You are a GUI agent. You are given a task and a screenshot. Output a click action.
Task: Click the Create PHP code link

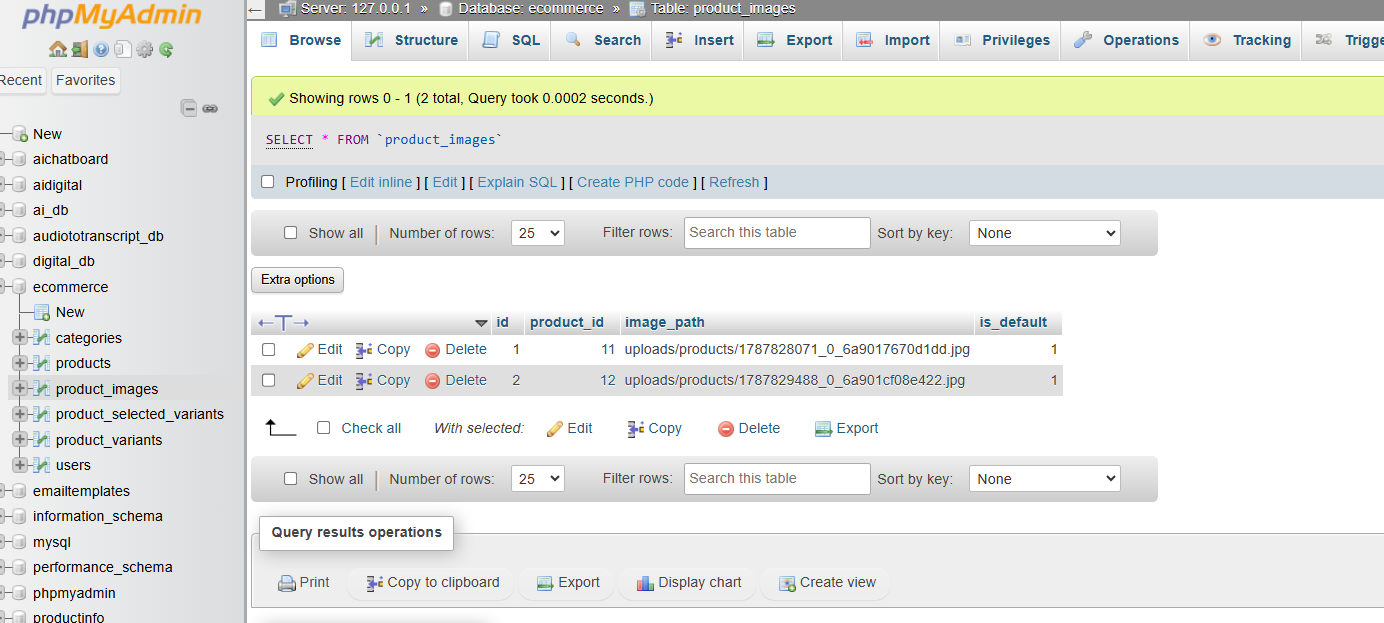pos(633,182)
